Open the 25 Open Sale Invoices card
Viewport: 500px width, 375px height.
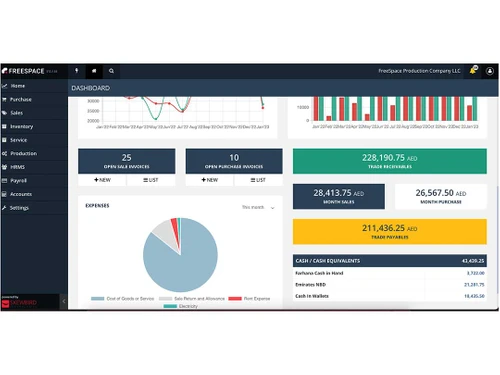(127, 161)
